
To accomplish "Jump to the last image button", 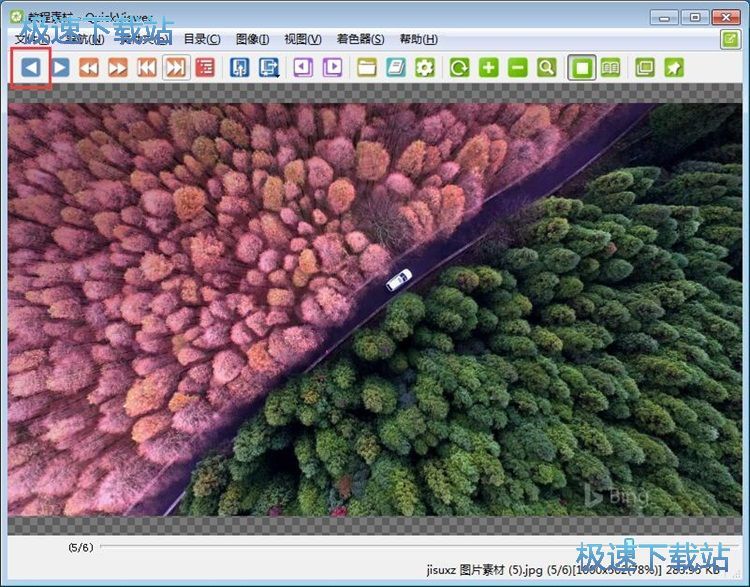I will [175, 68].
